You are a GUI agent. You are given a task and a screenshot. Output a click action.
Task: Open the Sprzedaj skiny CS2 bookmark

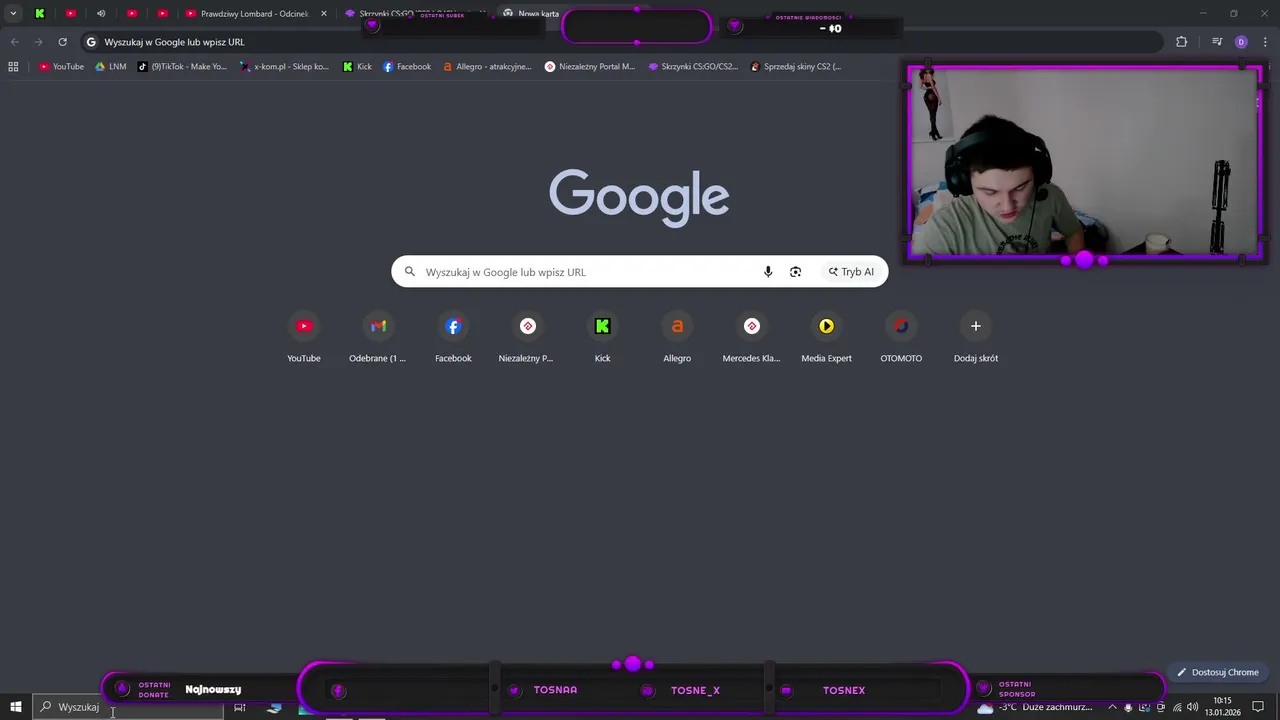click(796, 67)
